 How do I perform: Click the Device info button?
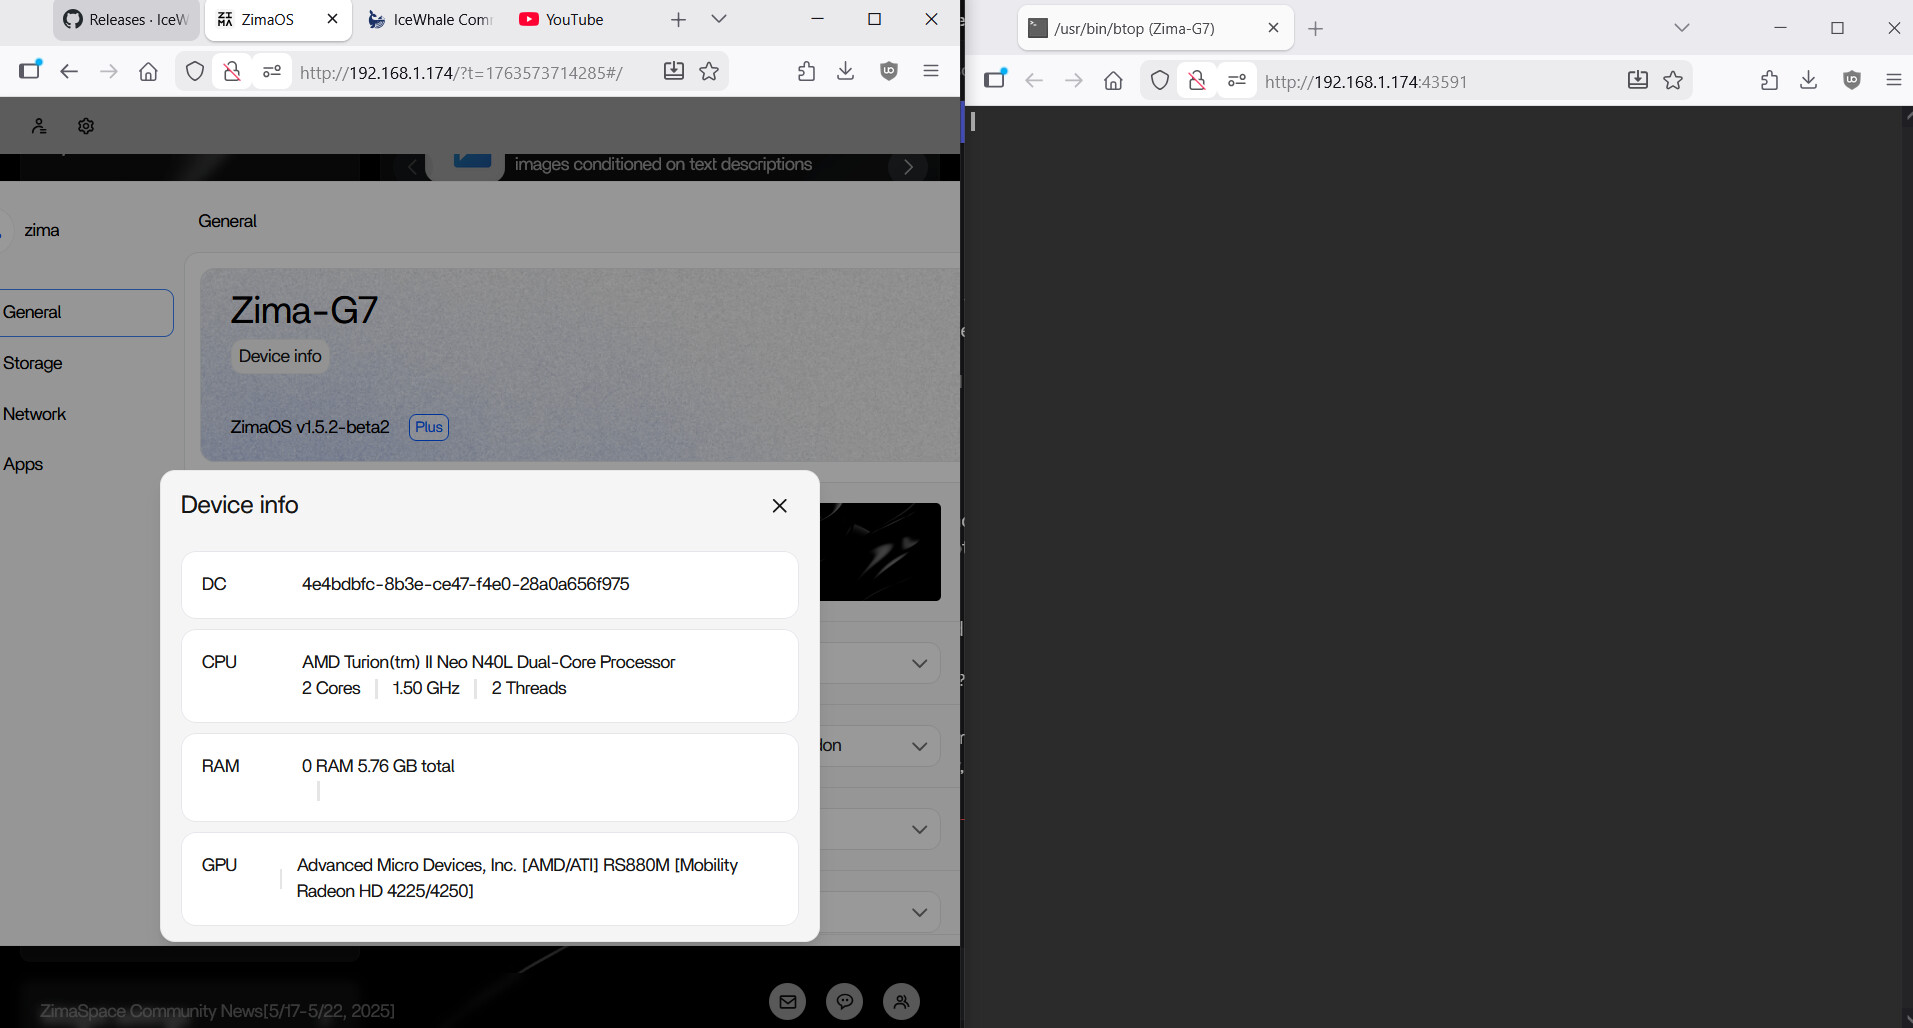pos(280,356)
